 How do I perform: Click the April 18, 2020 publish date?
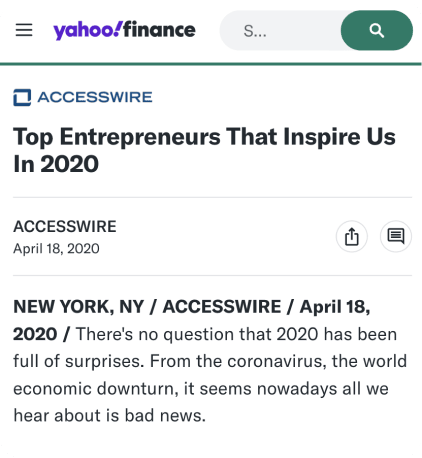pos(56,249)
